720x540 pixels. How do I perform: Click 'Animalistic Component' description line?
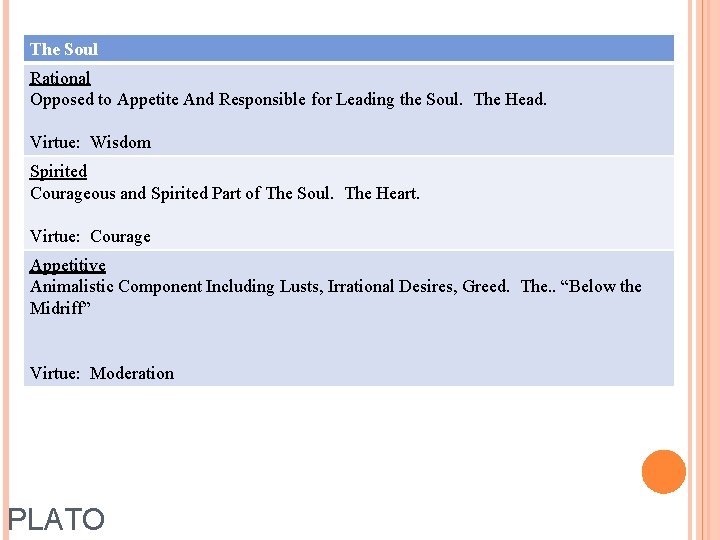(x=150, y=286)
